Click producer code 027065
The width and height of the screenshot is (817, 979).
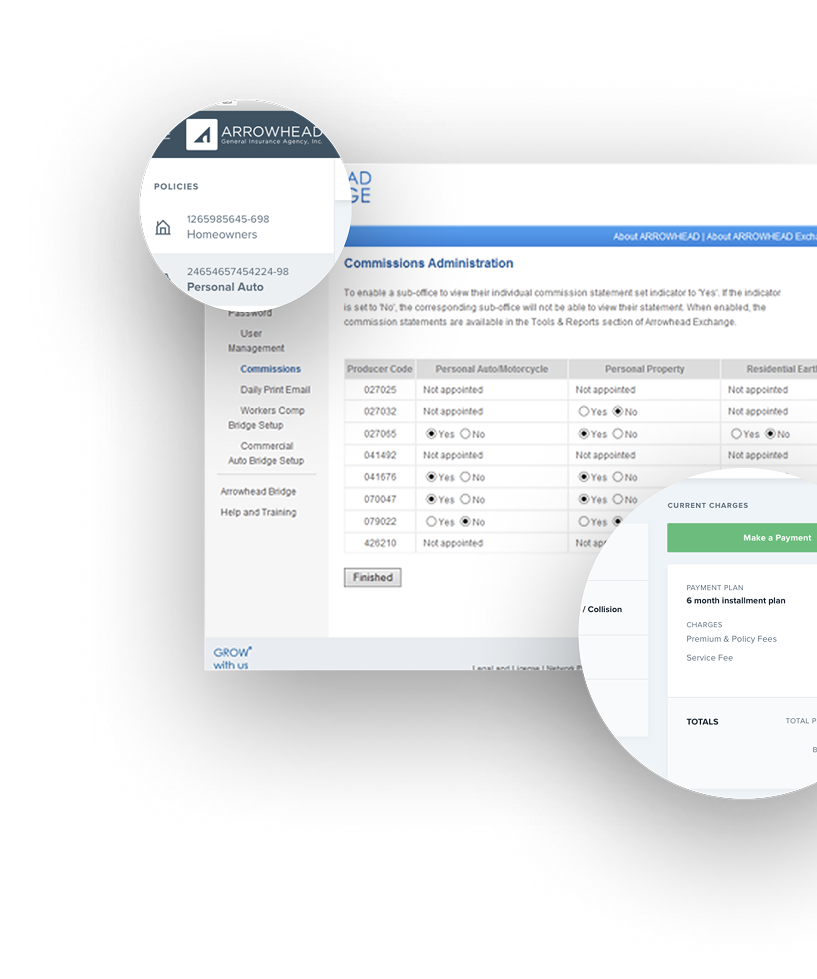(380, 433)
